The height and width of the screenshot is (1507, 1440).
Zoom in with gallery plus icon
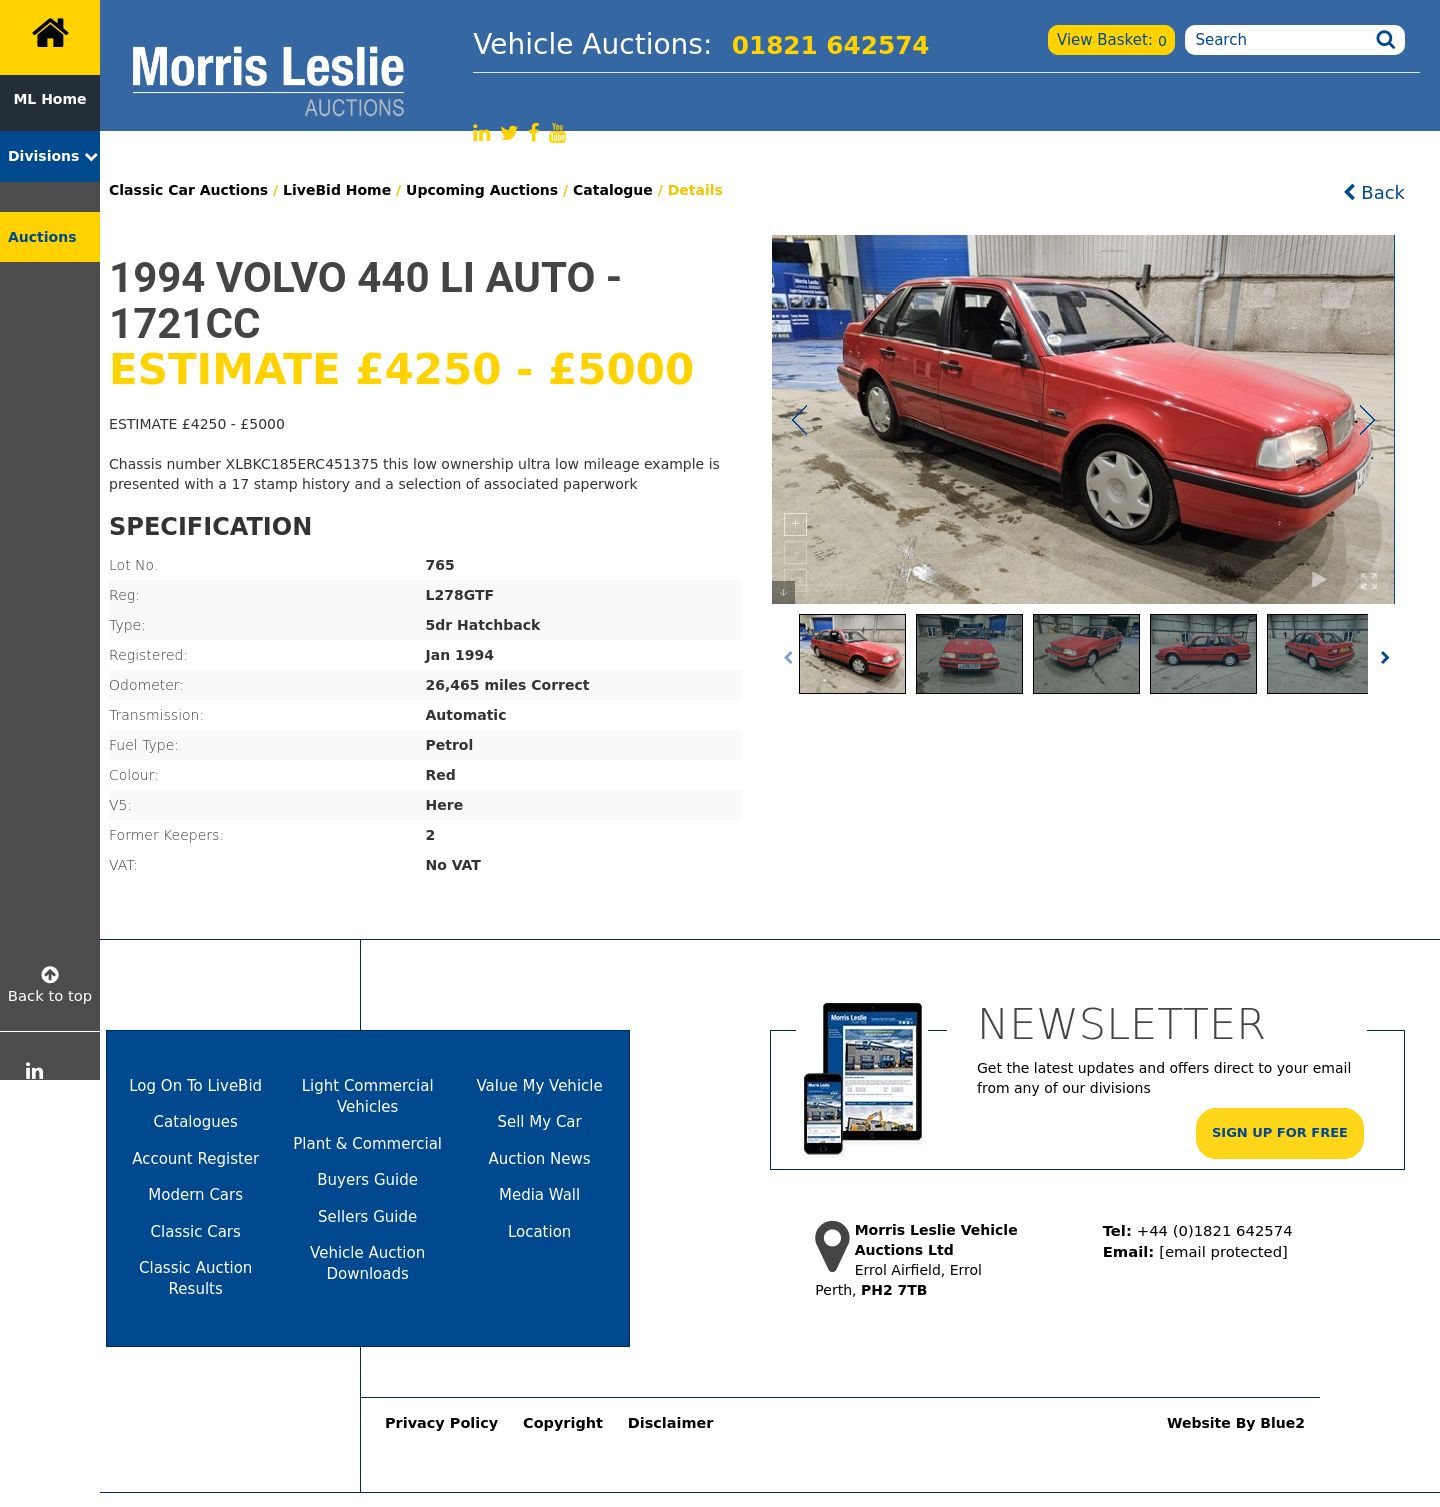pos(795,524)
